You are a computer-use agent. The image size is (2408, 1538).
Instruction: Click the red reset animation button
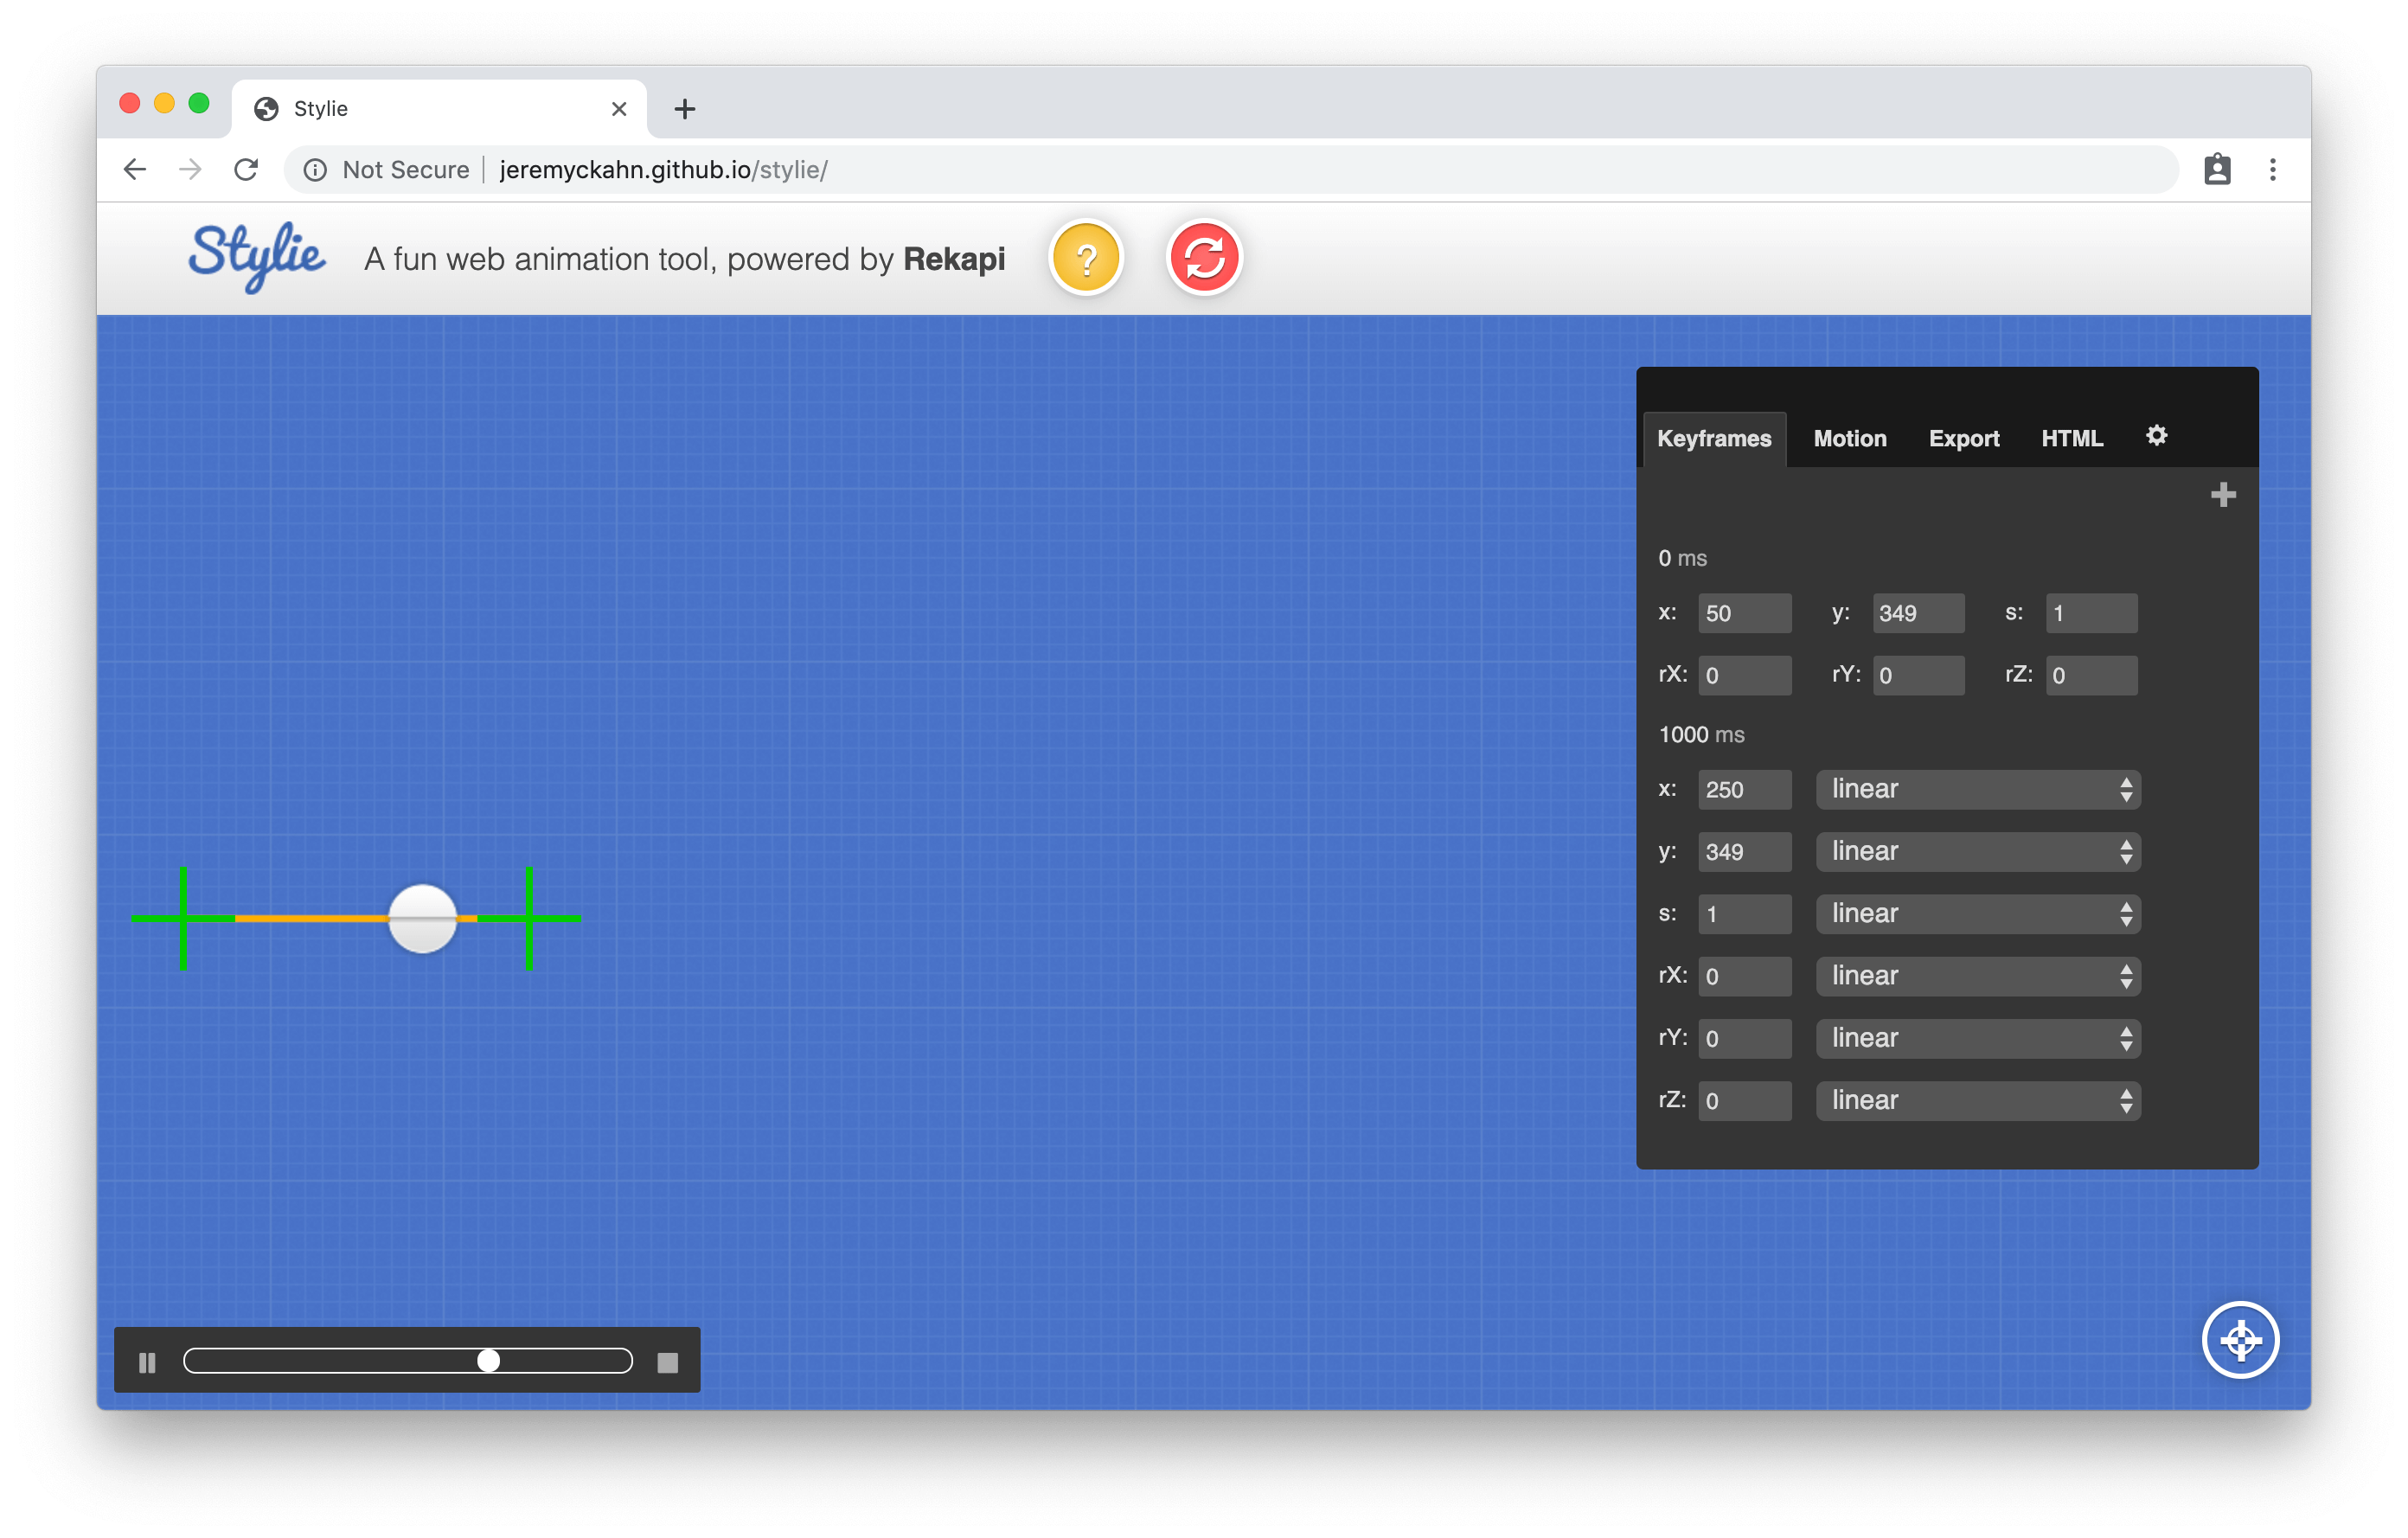(1204, 258)
